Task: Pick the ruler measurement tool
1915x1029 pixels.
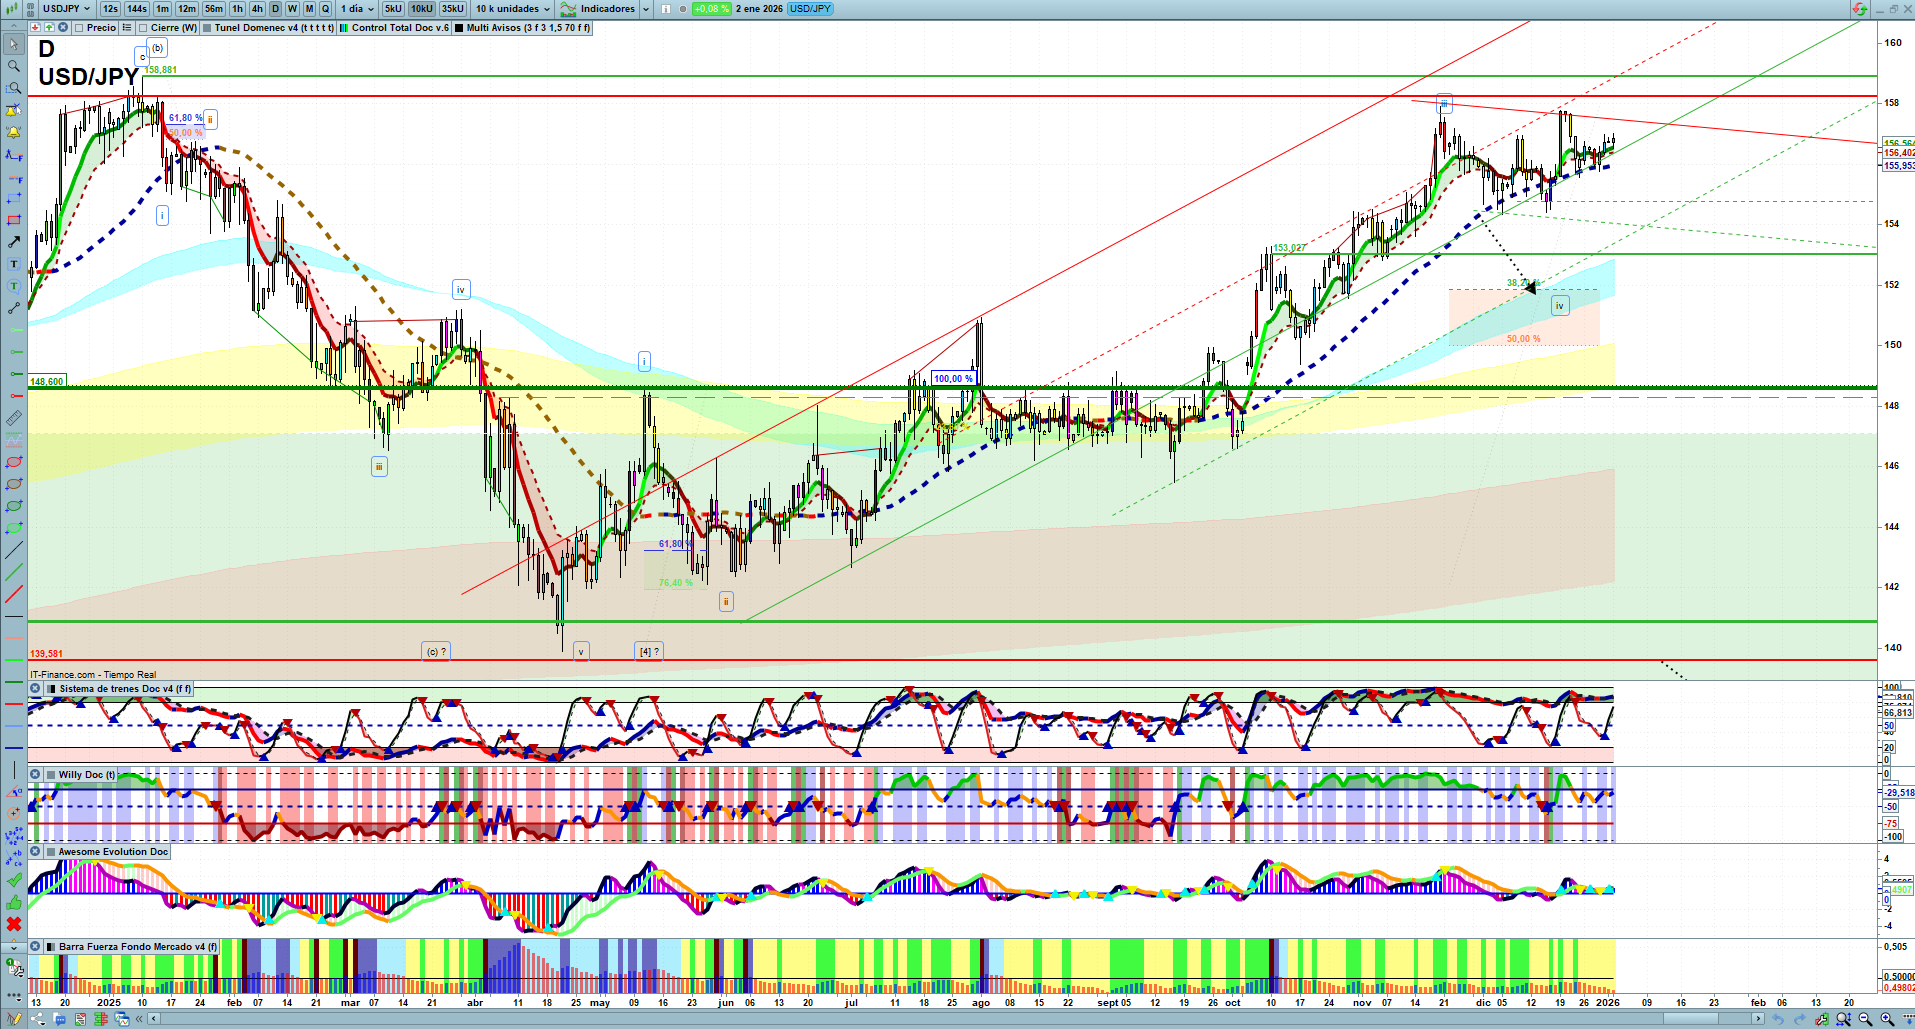Action: tap(14, 418)
